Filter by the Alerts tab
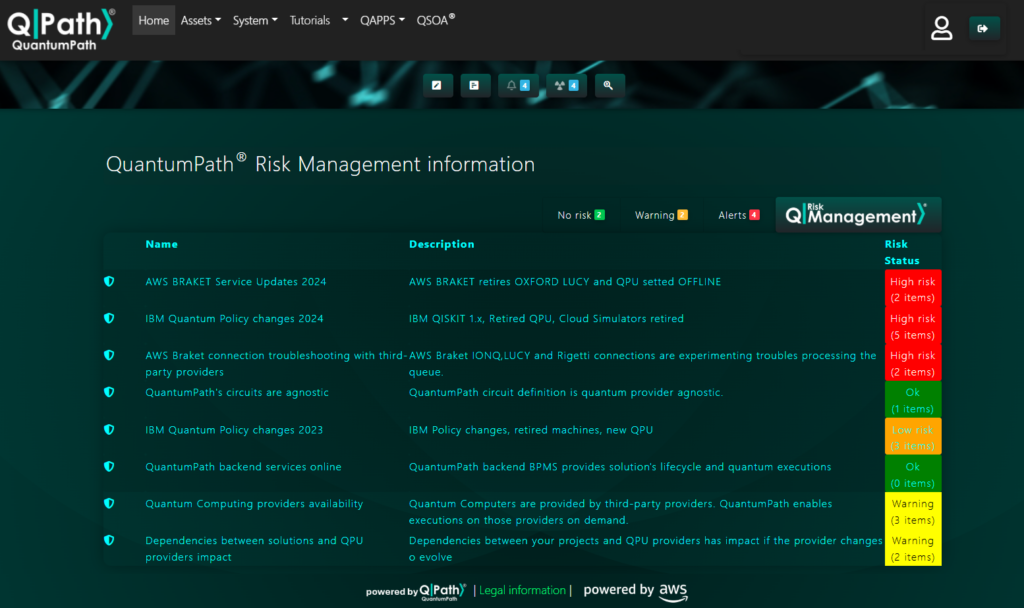Image resolution: width=1024 pixels, height=608 pixels. (x=738, y=215)
